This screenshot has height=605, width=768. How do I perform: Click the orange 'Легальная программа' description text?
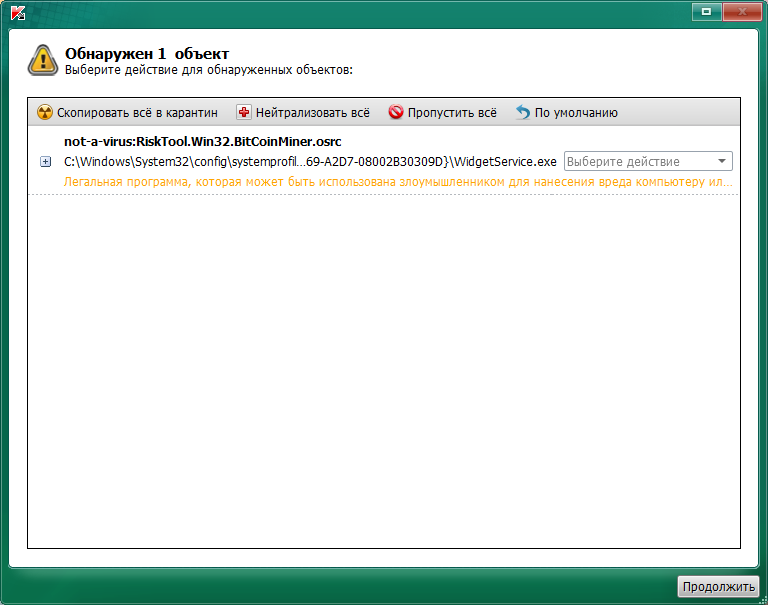[398, 182]
